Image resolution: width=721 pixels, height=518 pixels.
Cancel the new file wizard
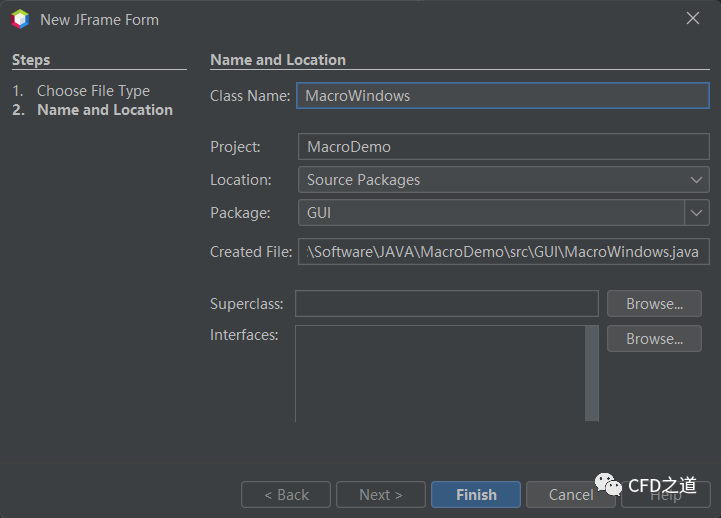pos(570,494)
